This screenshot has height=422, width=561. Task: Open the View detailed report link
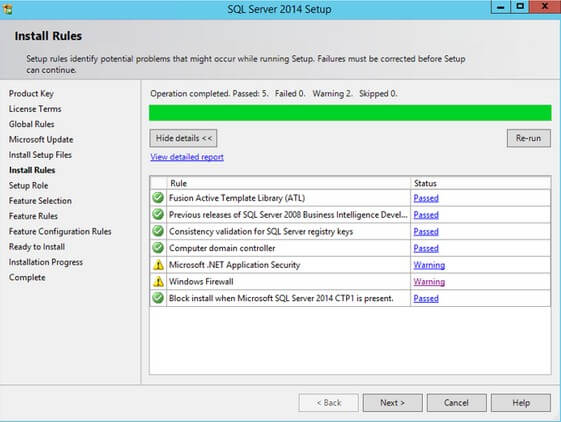187,157
